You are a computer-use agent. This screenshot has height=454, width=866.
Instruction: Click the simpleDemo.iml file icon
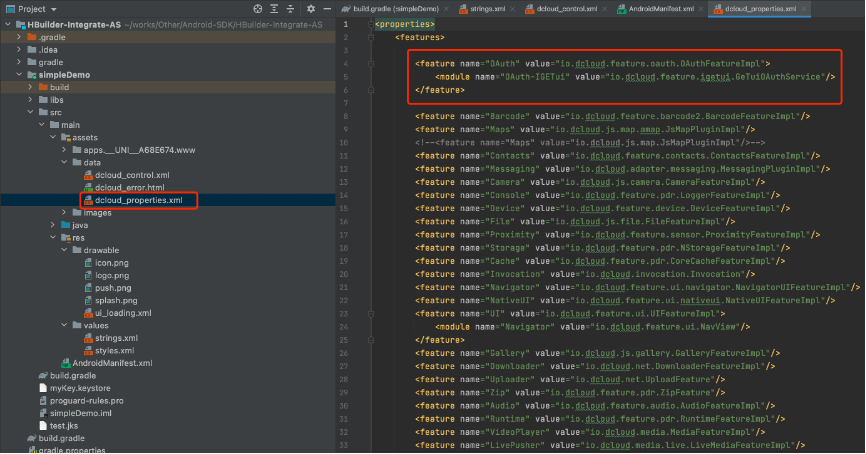[x=43, y=413]
